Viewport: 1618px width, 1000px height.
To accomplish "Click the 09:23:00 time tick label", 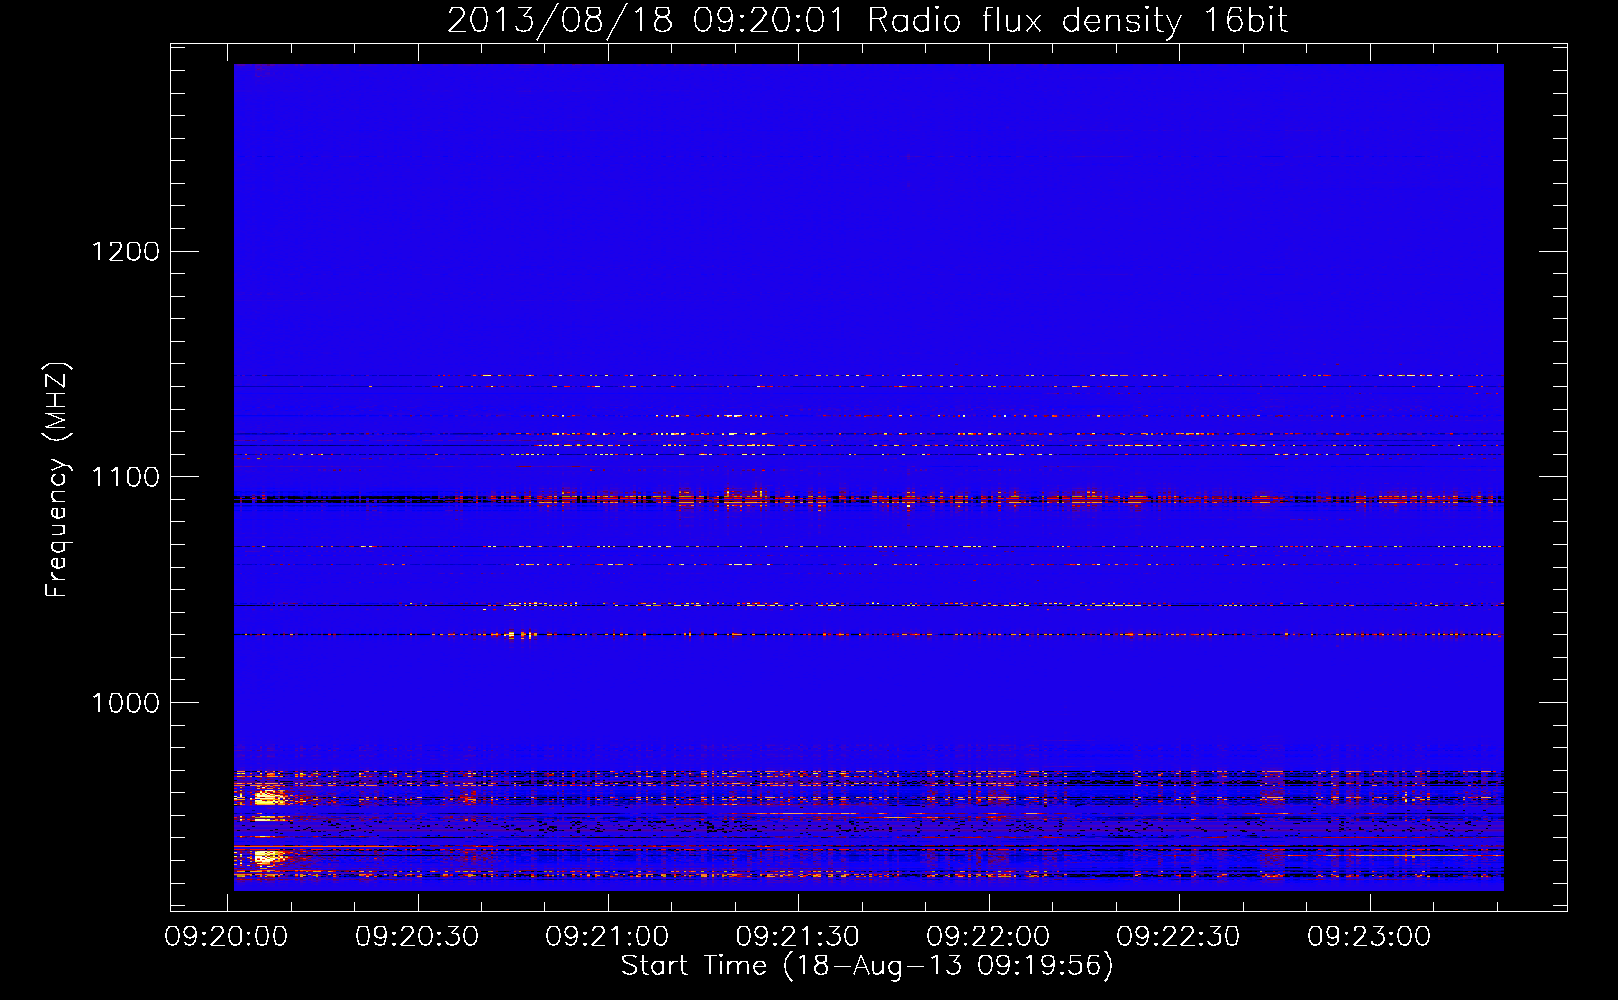I will coord(1369,937).
